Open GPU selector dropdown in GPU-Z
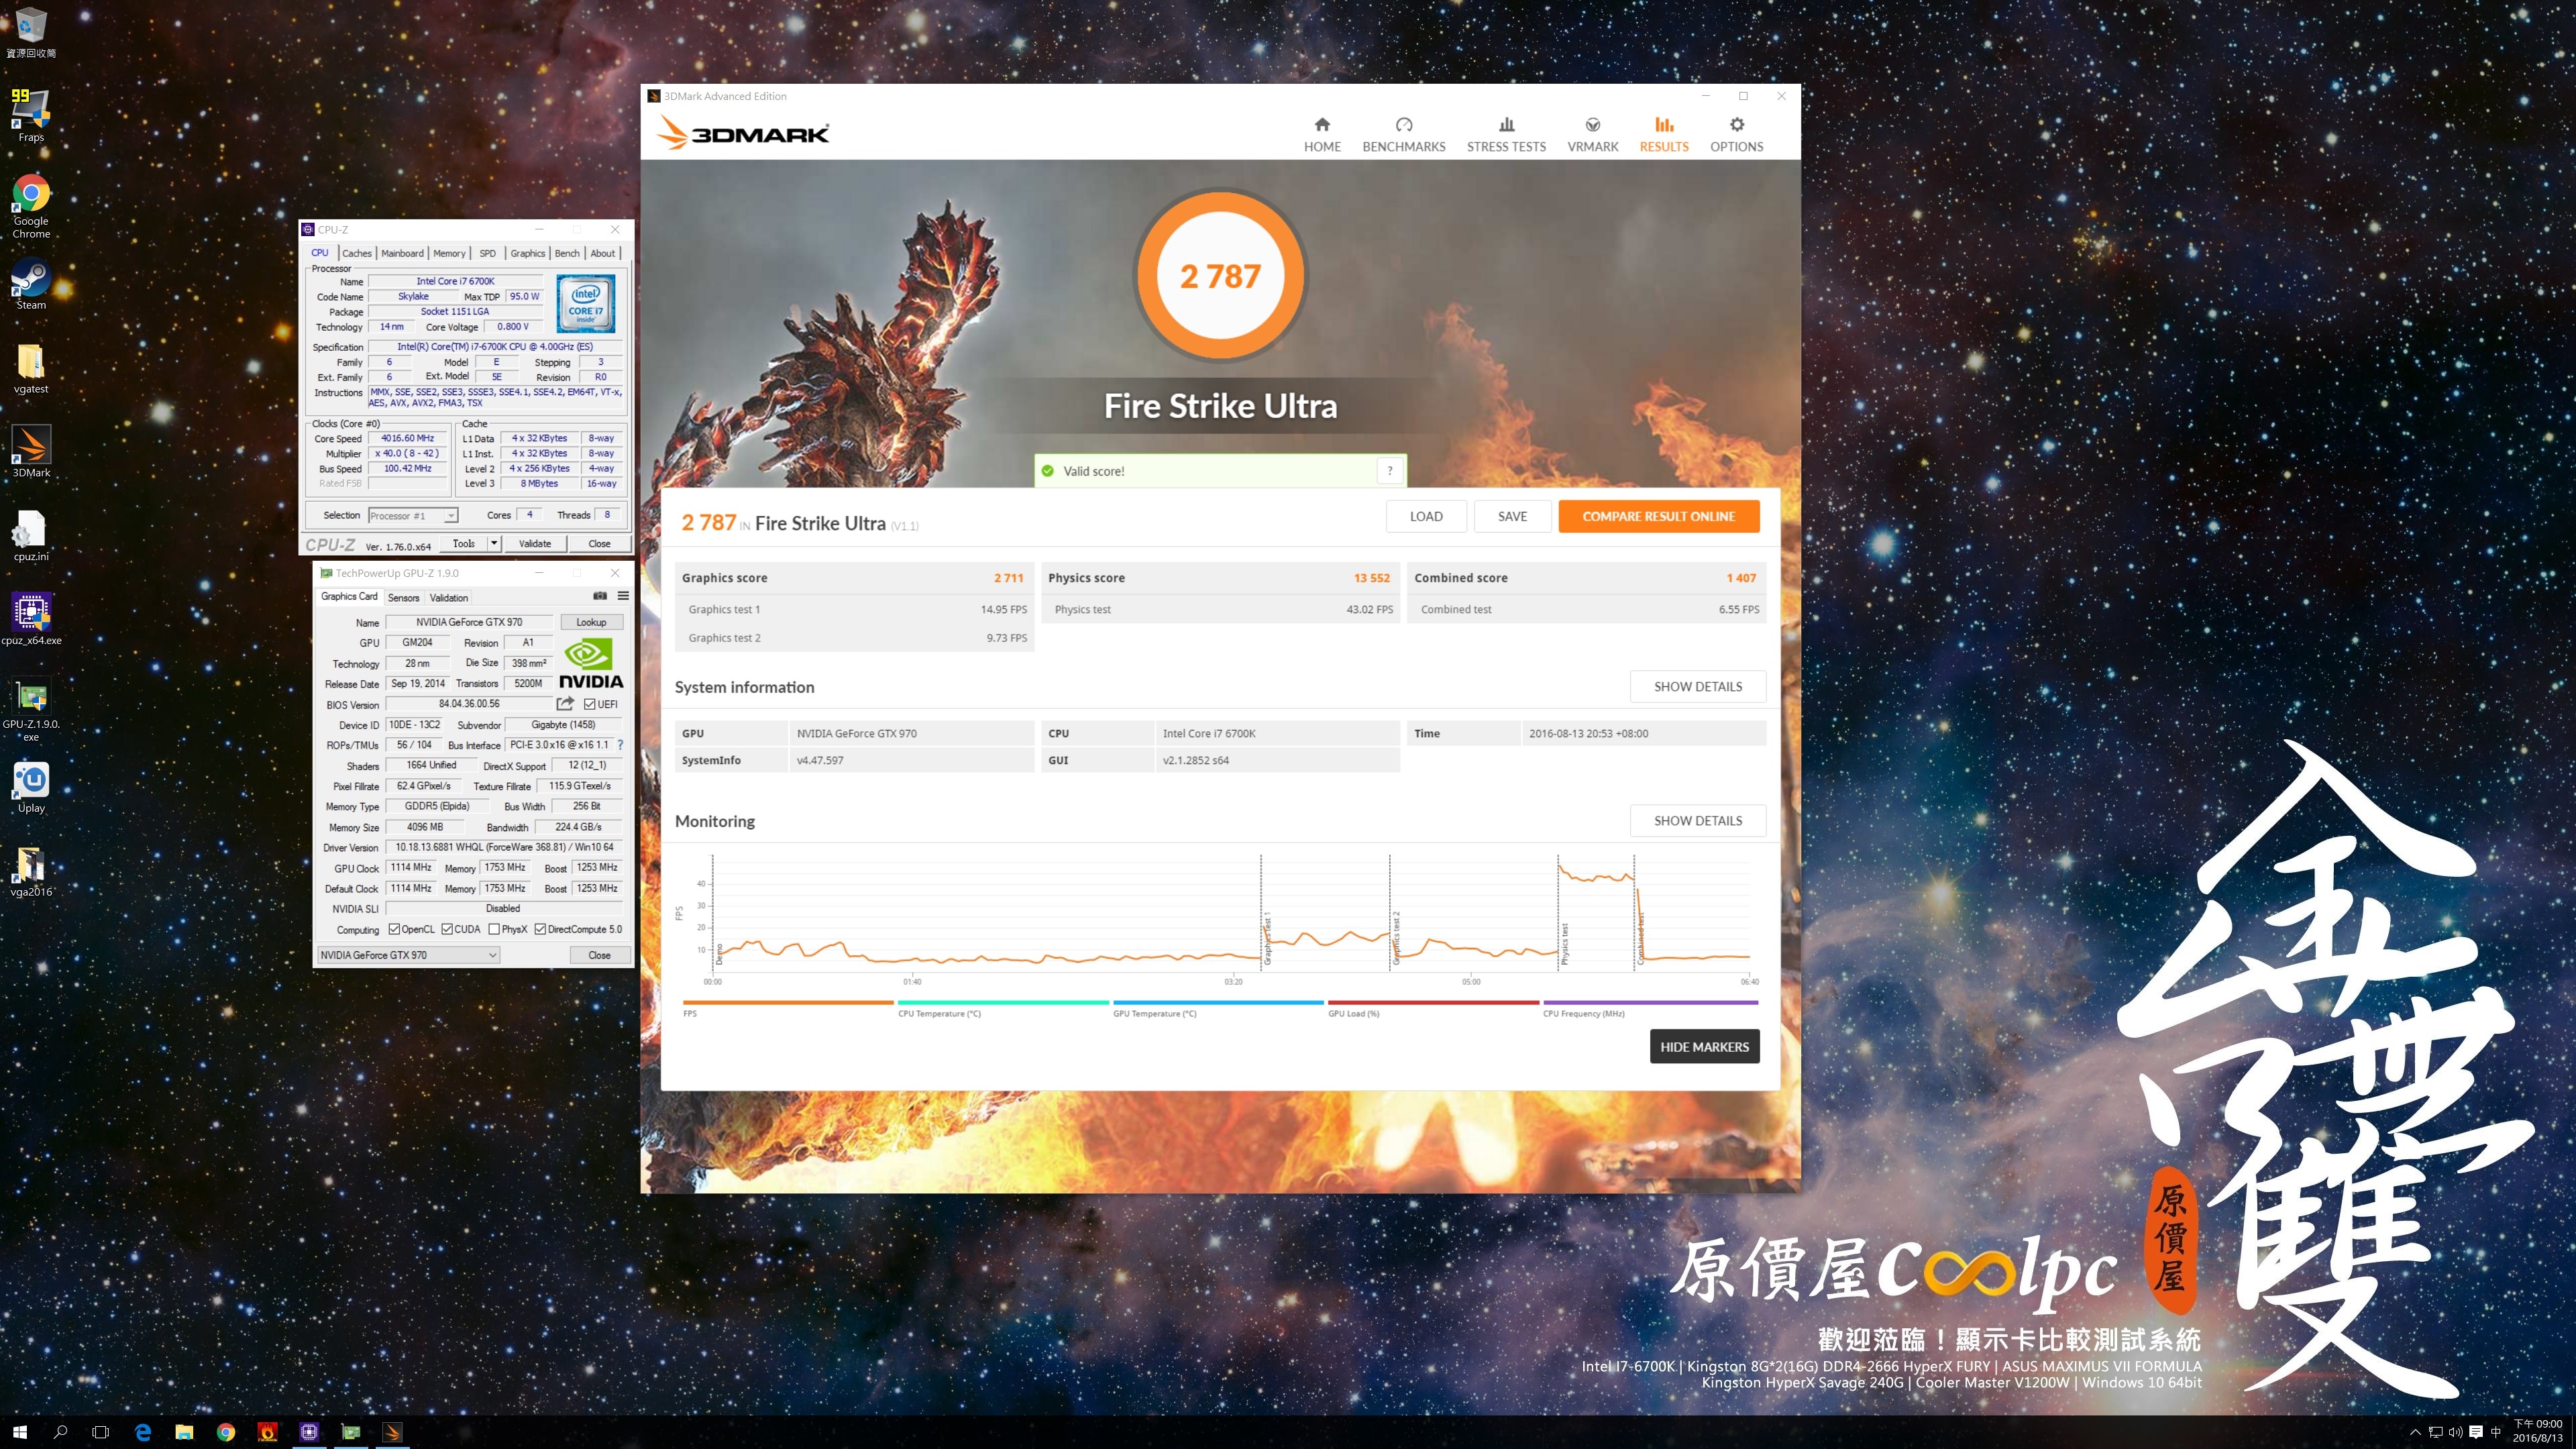2576x1449 pixels. coord(408,955)
